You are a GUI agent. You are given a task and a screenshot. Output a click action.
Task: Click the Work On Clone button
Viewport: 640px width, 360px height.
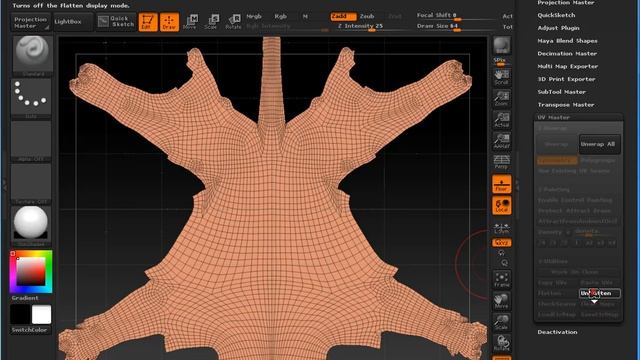pos(578,272)
